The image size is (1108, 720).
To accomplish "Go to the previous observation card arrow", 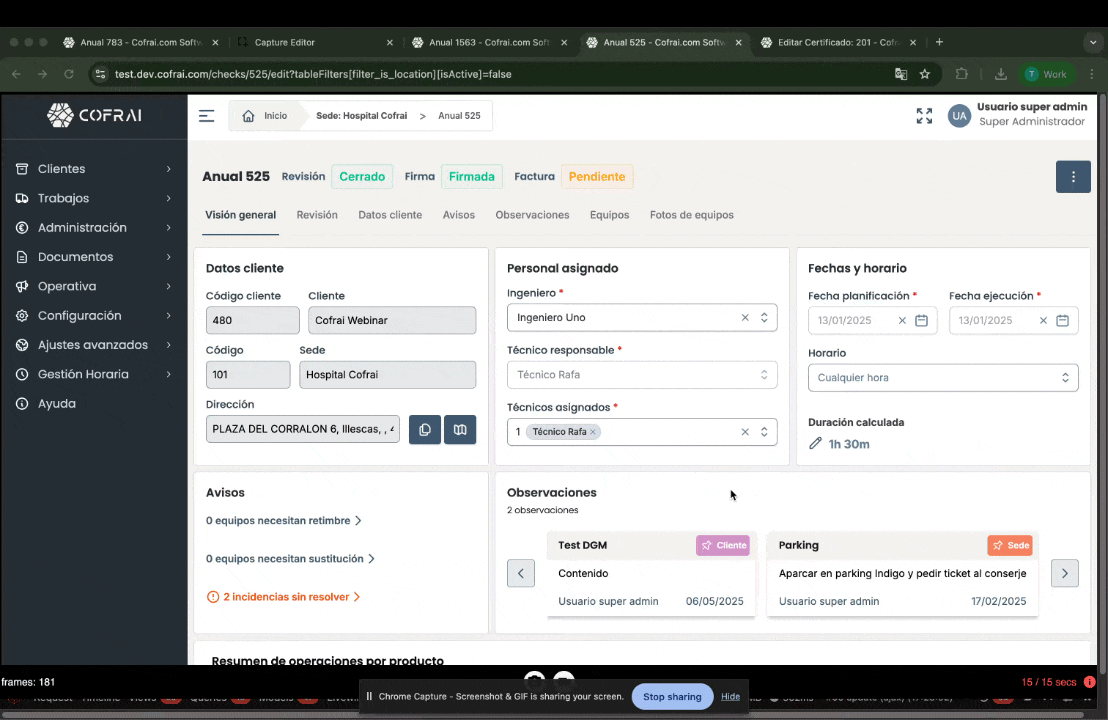I will [x=521, y=573].
